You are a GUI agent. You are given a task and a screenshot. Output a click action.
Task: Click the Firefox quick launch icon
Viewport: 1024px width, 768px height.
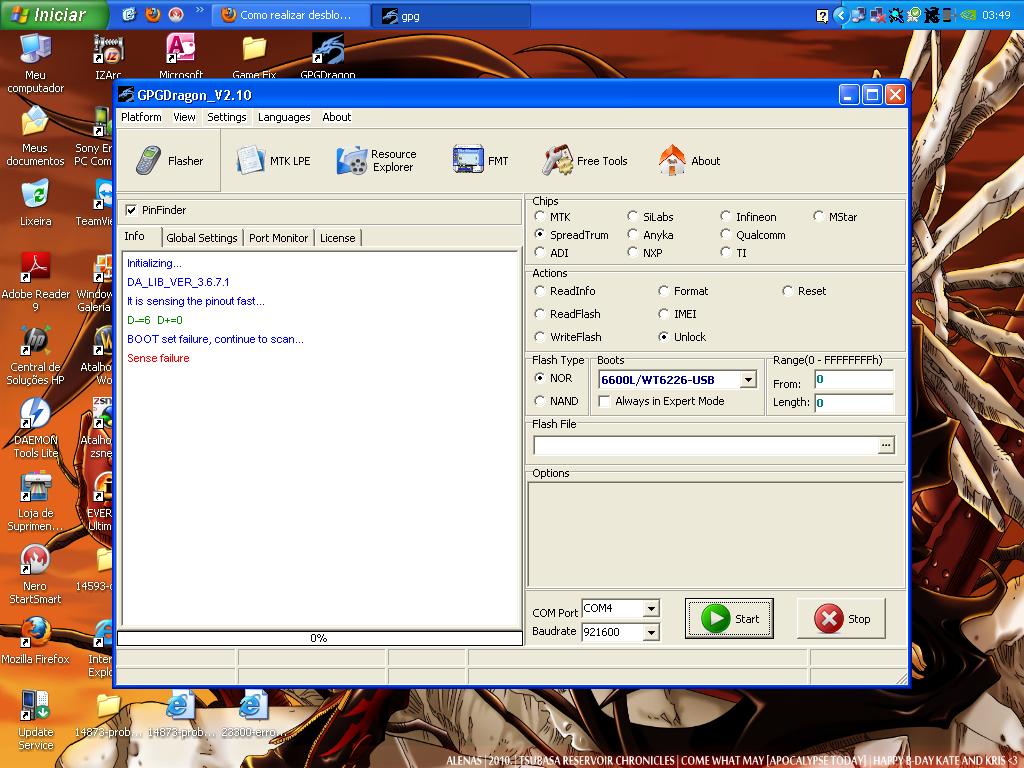153,14
